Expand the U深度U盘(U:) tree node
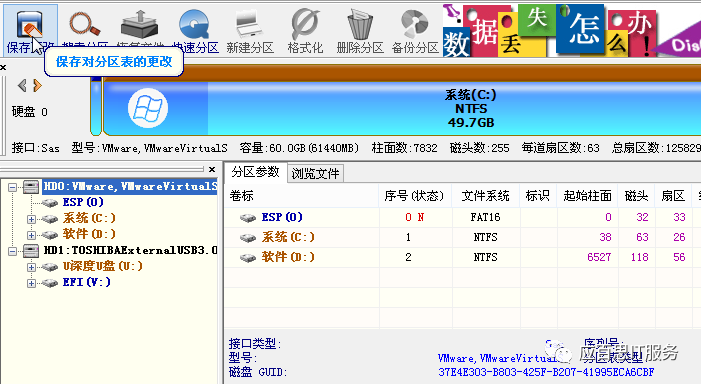This screenshot has height=384, width=701. [31, 267]
